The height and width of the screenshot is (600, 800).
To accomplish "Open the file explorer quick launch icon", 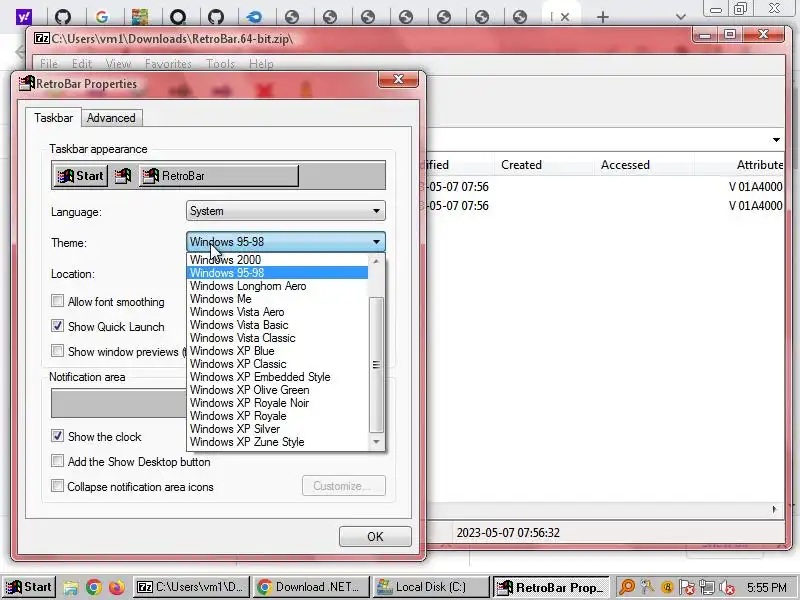I will point(71,588).
